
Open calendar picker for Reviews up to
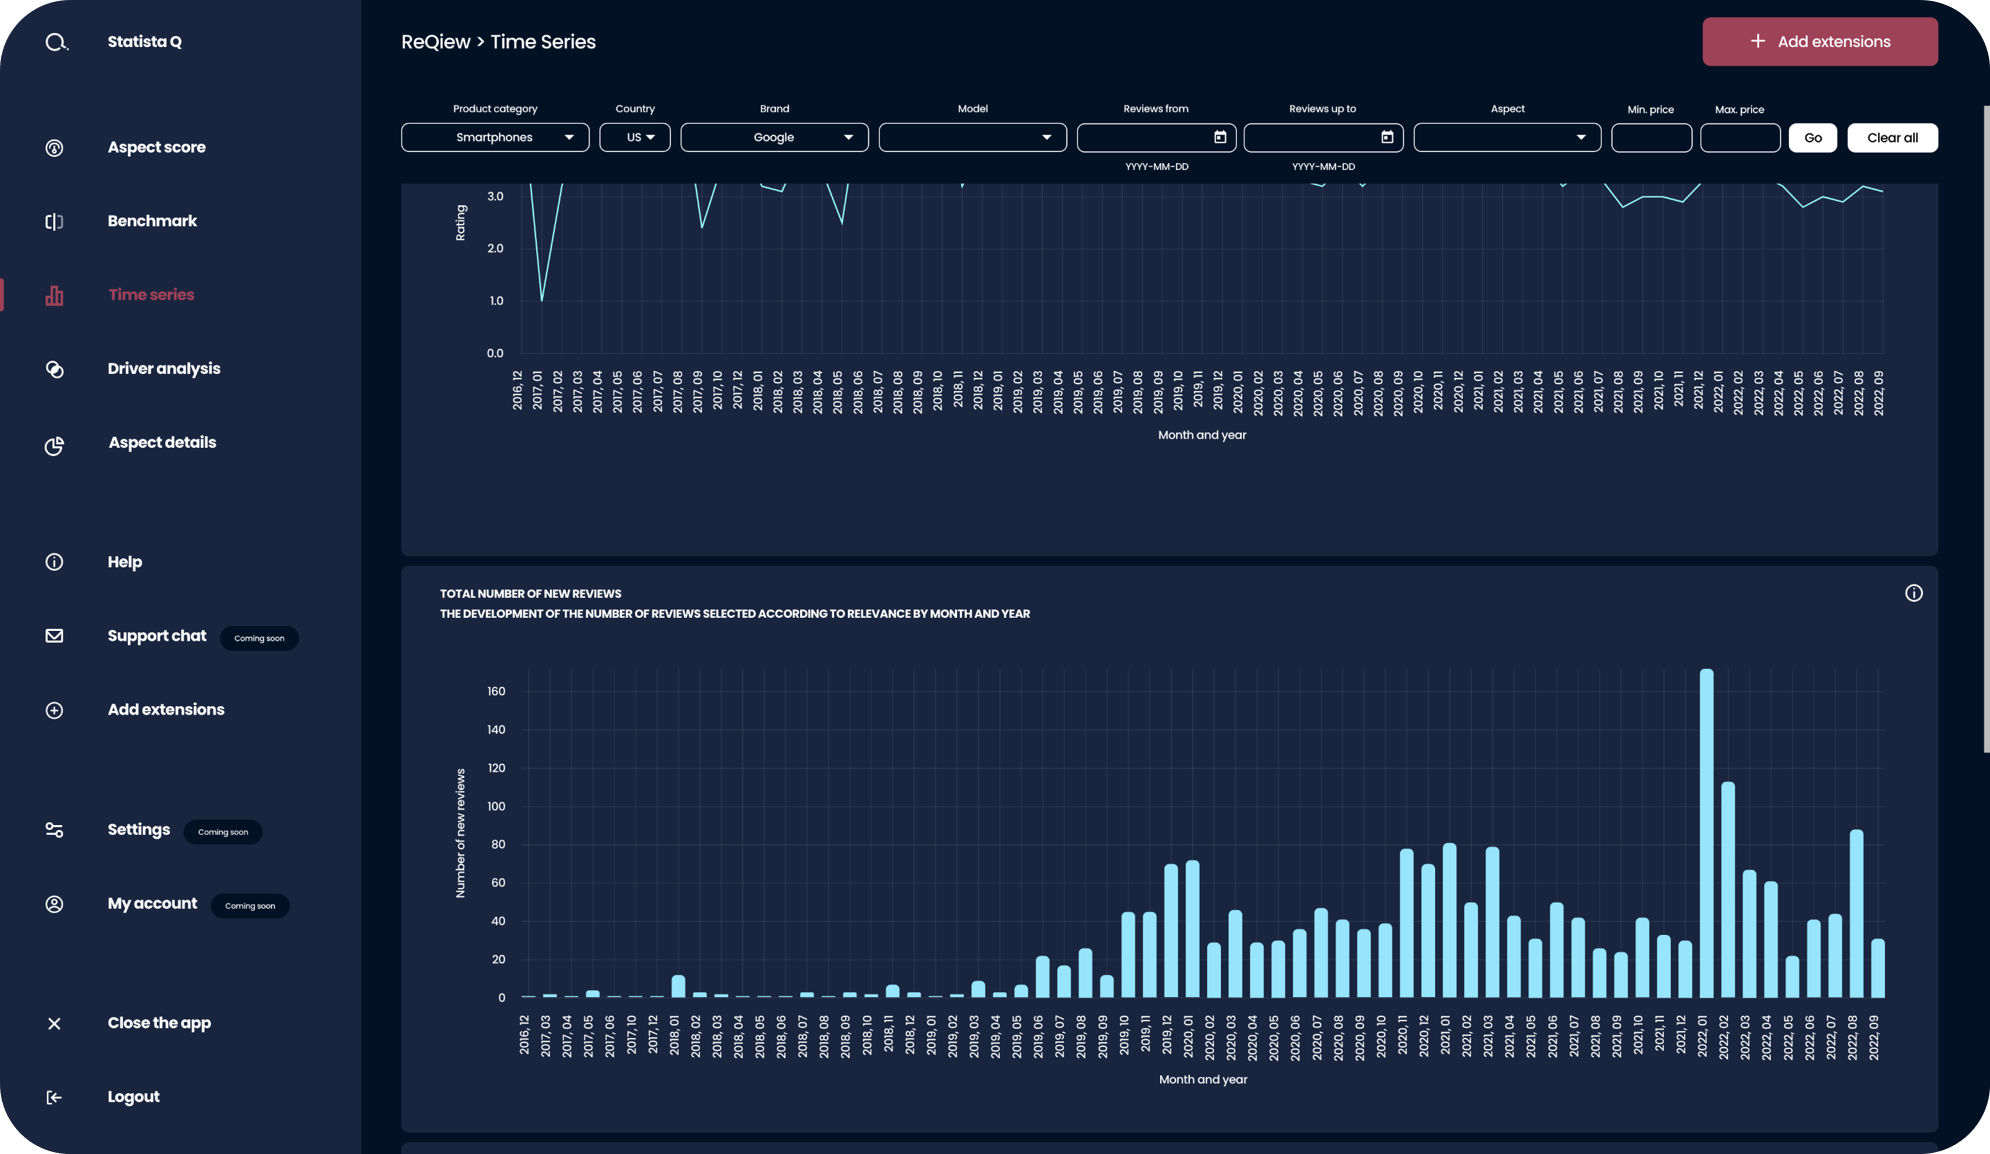click(1386, 138)
